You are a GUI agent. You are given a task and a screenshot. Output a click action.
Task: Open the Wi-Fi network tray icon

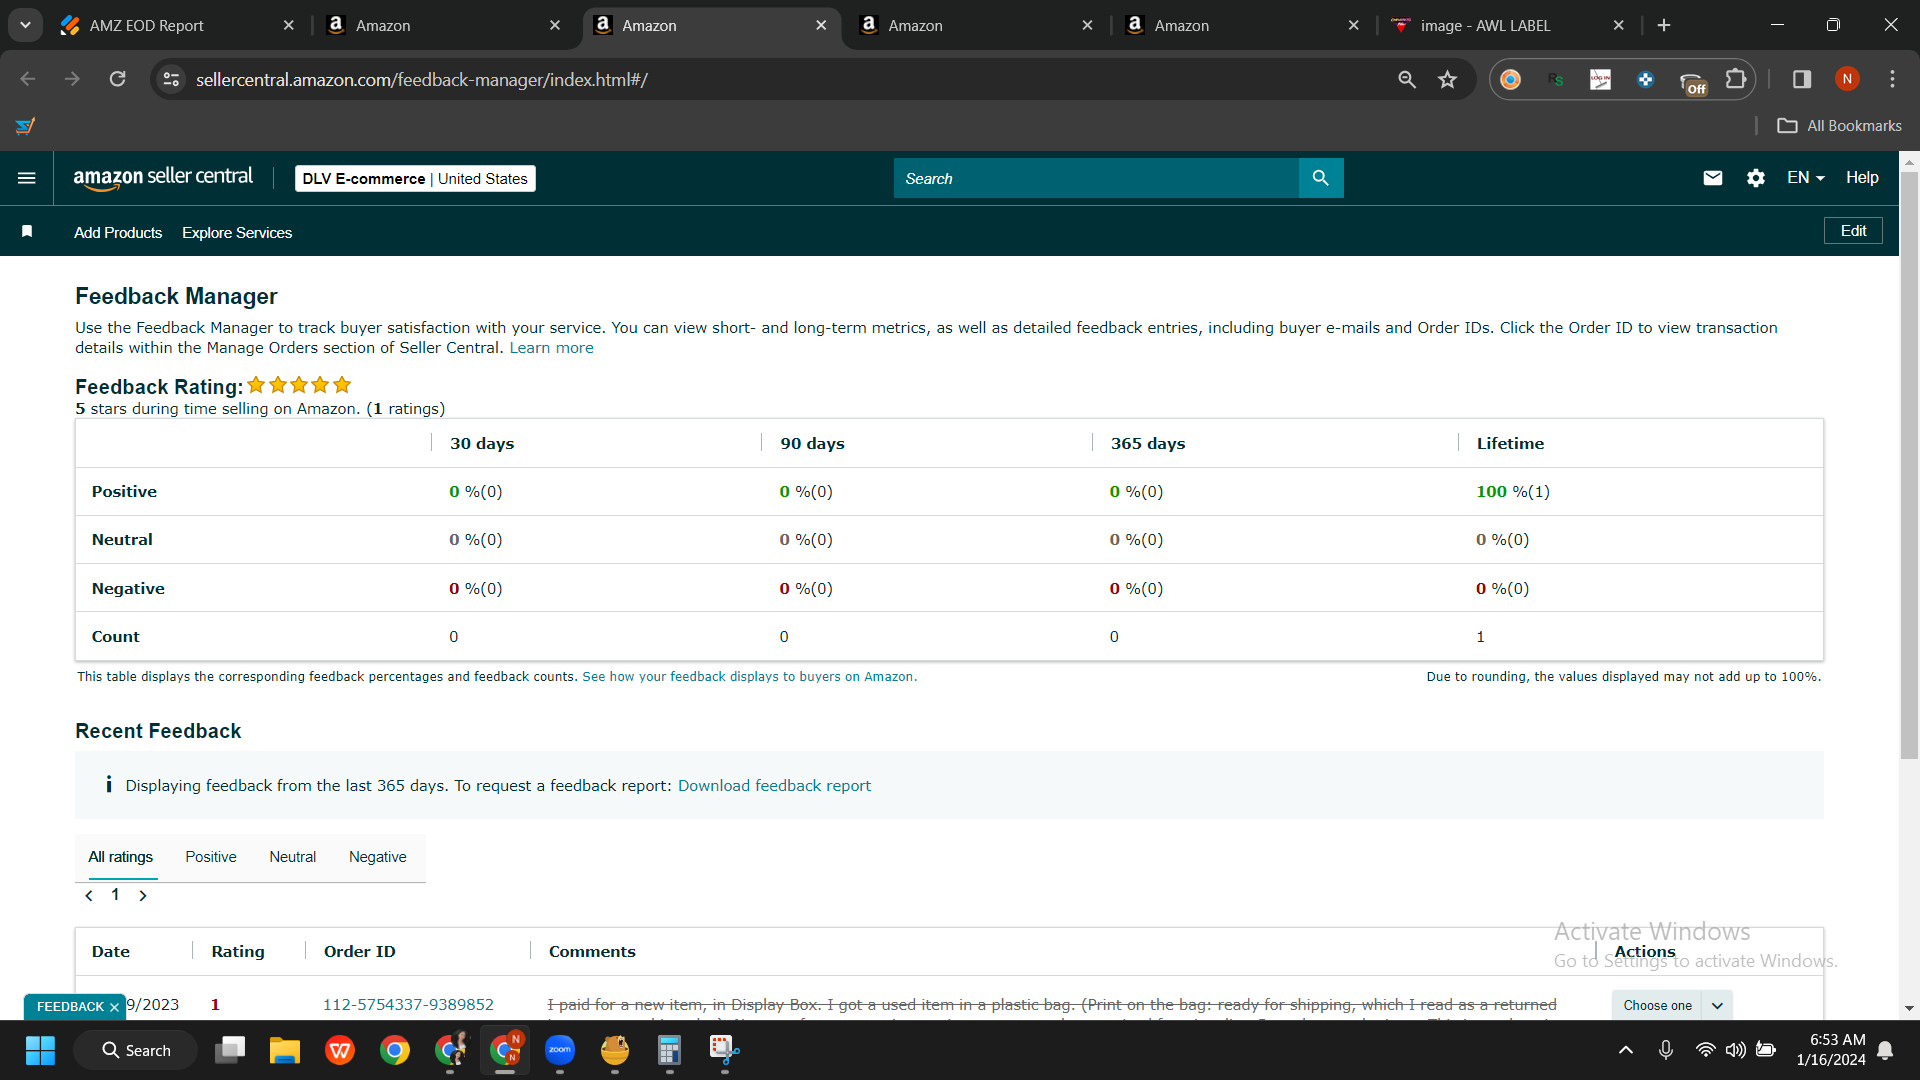(x=1705, y=1050)
